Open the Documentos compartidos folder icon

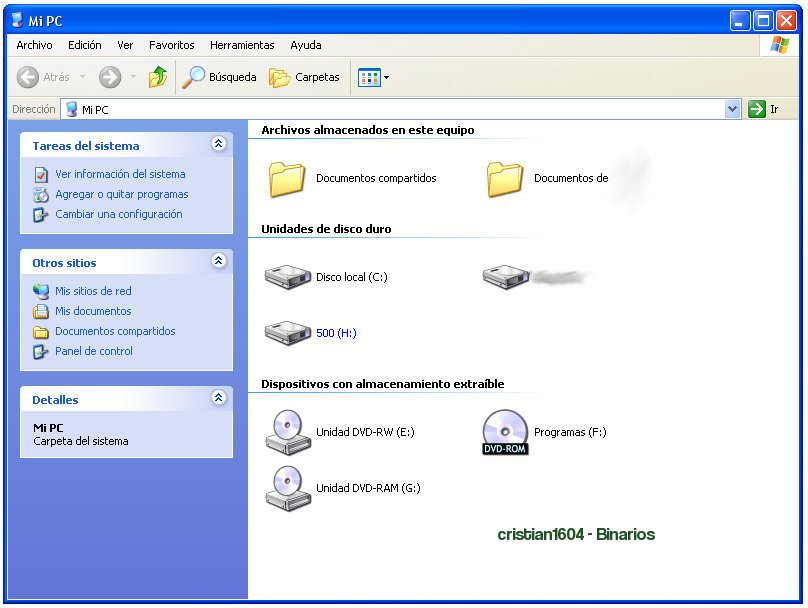(x=287, y=179)
